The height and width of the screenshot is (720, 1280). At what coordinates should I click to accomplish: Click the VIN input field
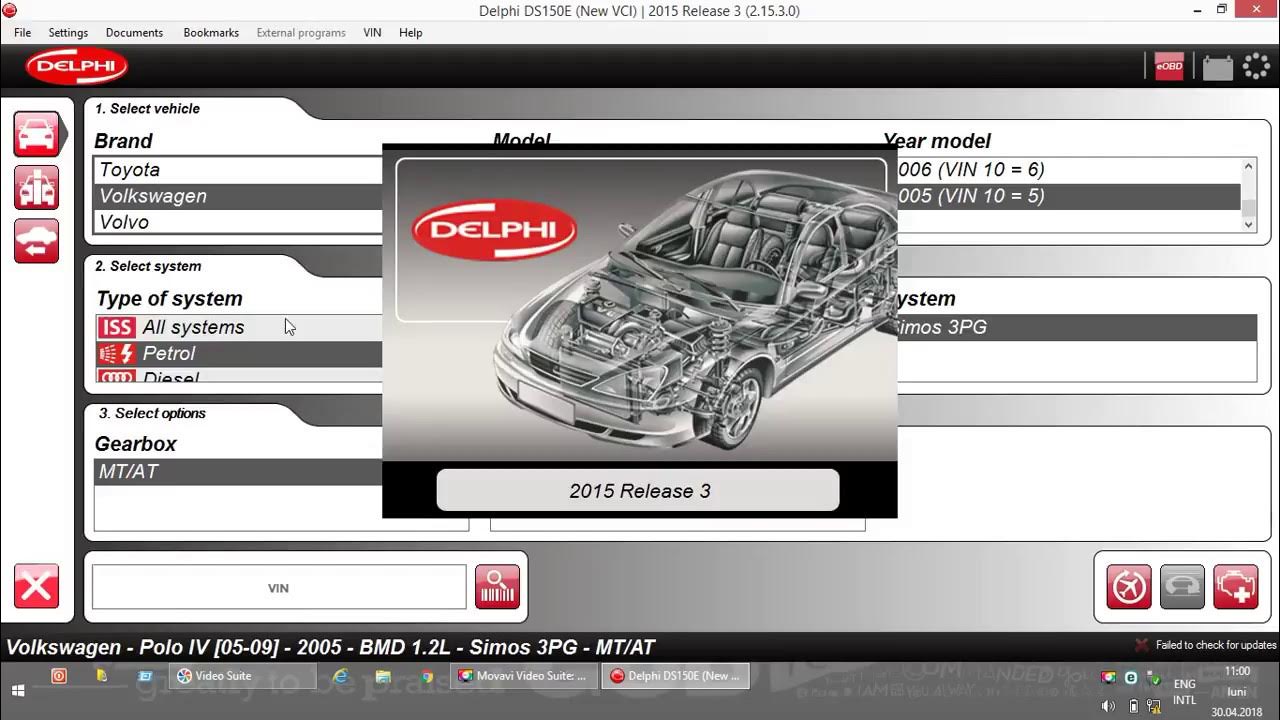click(279, 587)
